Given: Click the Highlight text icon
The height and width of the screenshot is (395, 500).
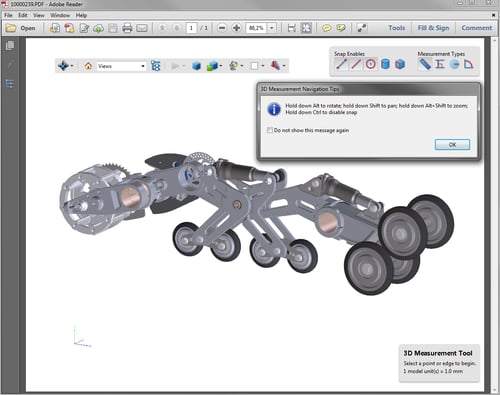Looking at the screenshot, I should coord(341,28).
